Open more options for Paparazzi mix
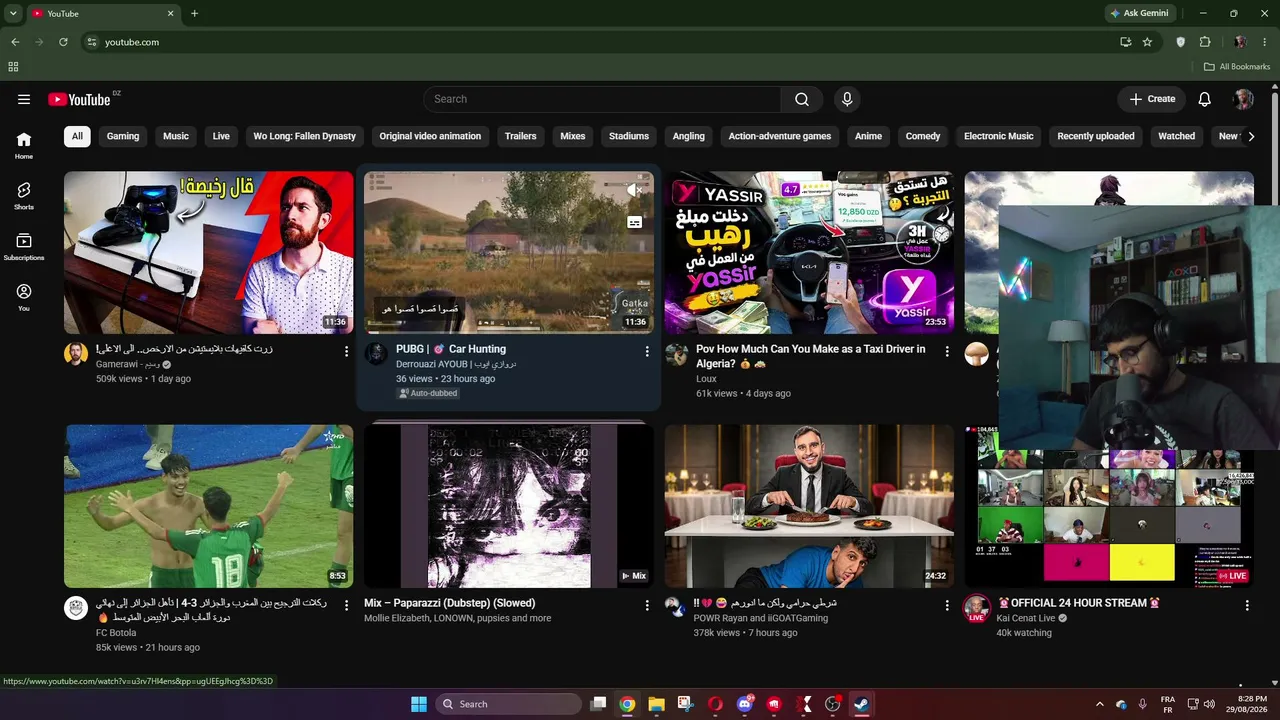Image resolution: width=1280 pixels, height=720 pixels. (647, 605)
